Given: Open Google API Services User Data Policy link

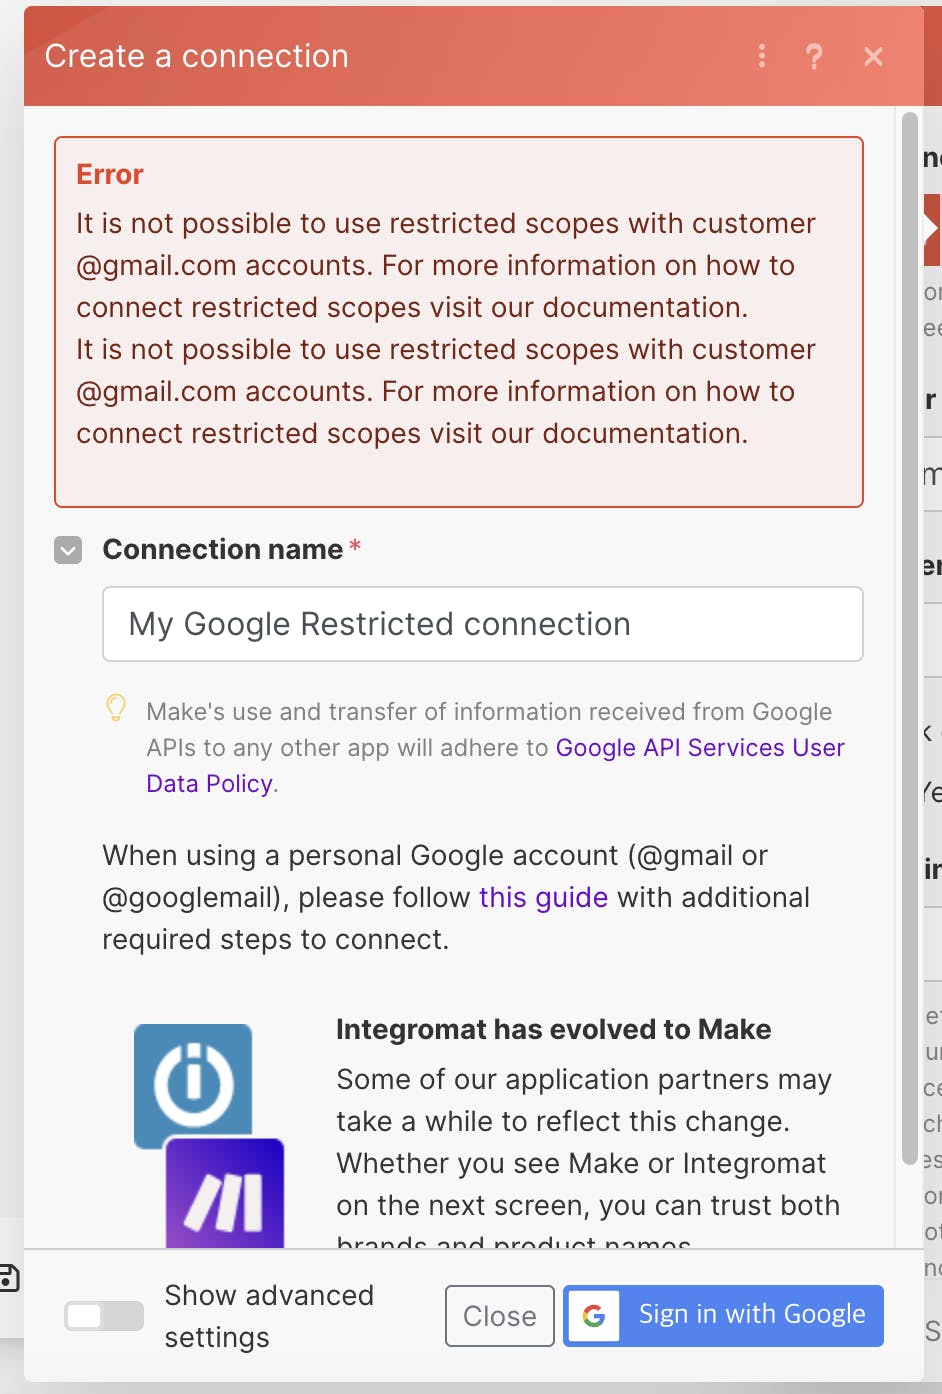Looking at the screenshot, I should point(699,748).
